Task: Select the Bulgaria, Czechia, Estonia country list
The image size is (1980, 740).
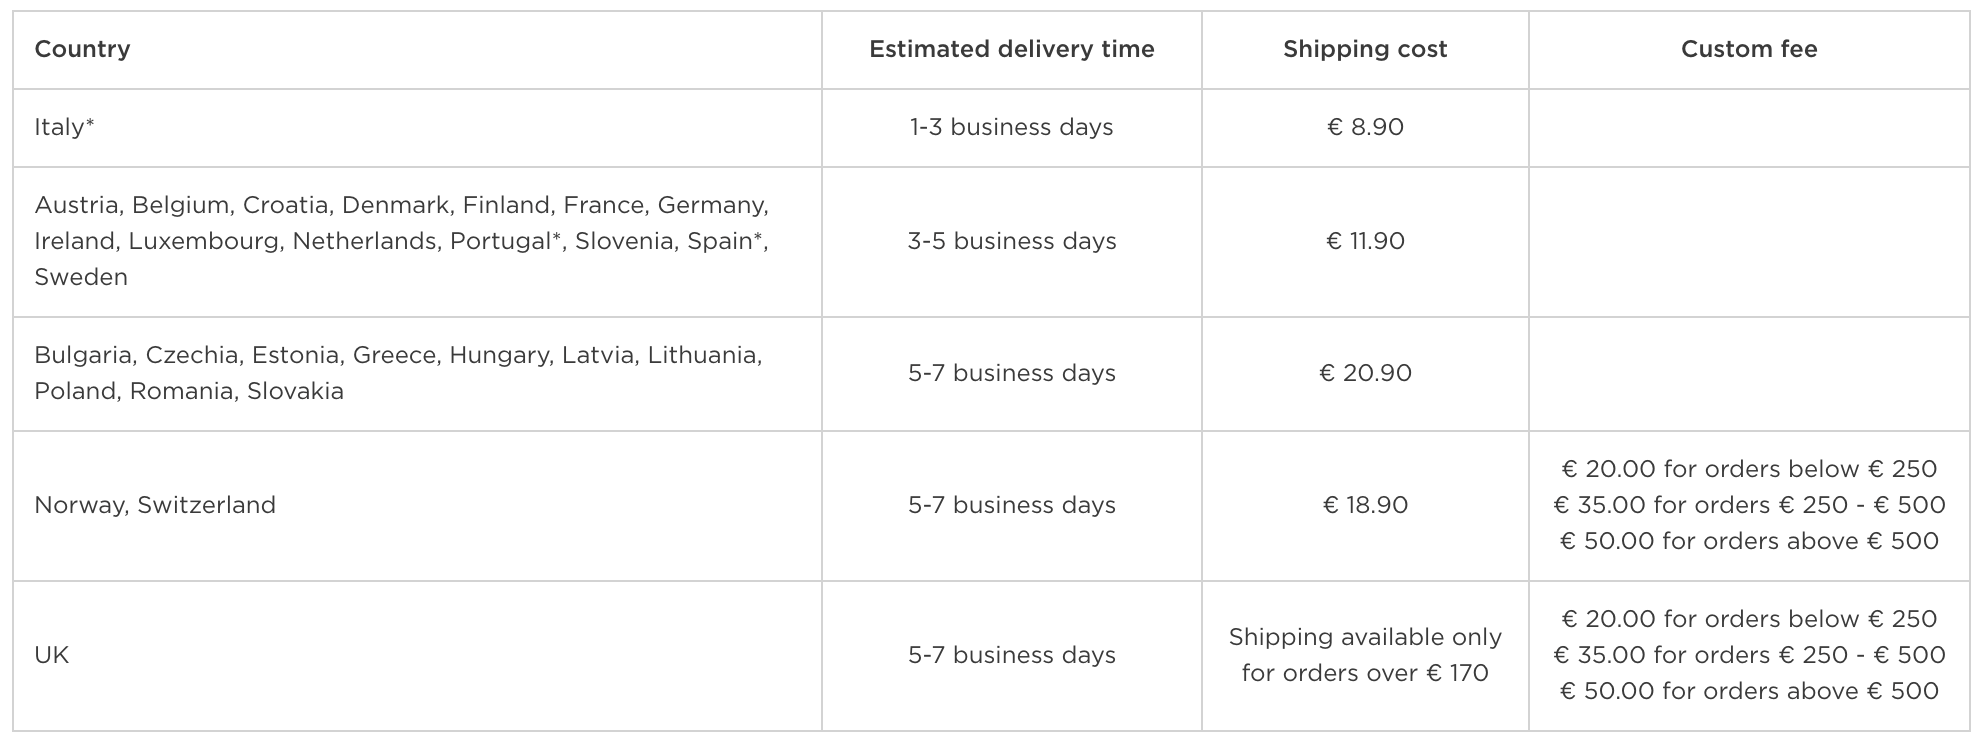Action: point(398,373)
